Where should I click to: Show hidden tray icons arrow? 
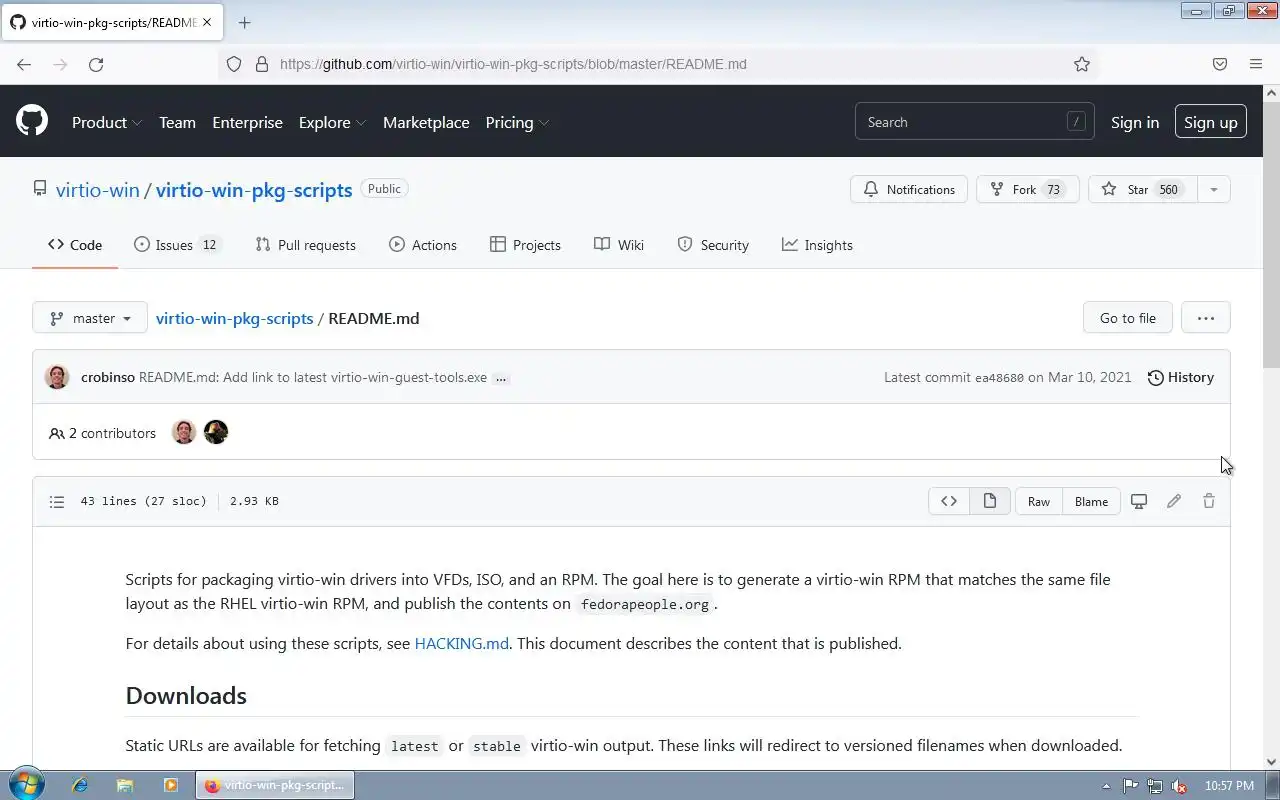1106,786
